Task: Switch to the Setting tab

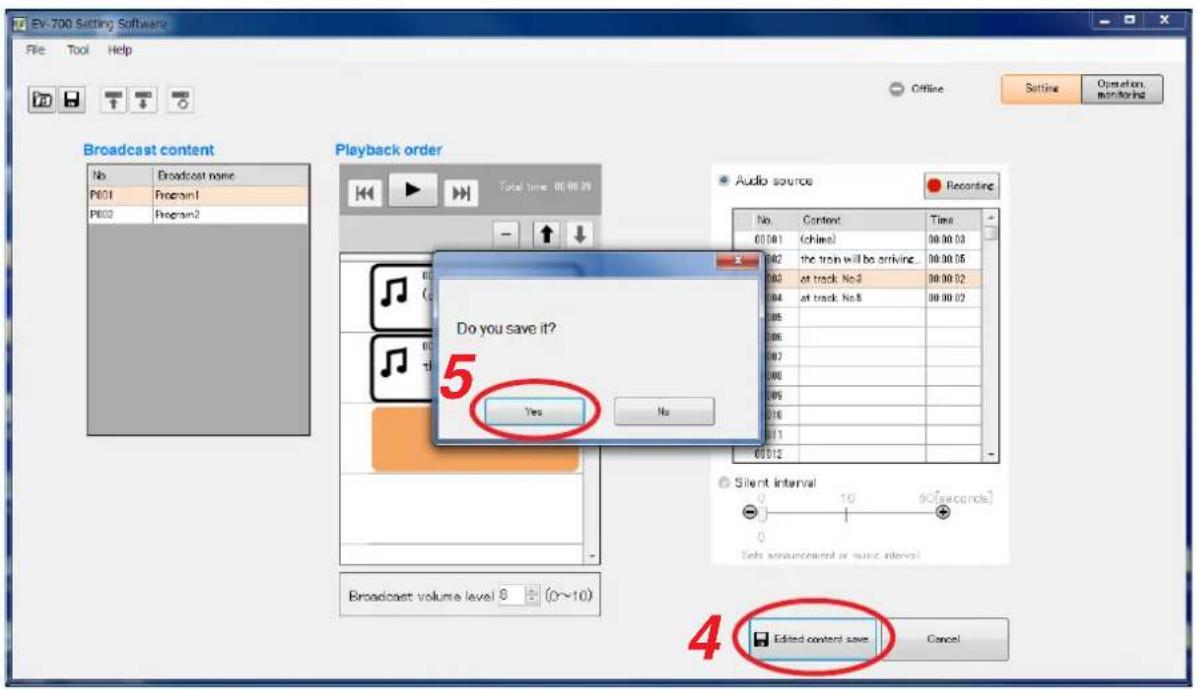Action: point(1041,89)
